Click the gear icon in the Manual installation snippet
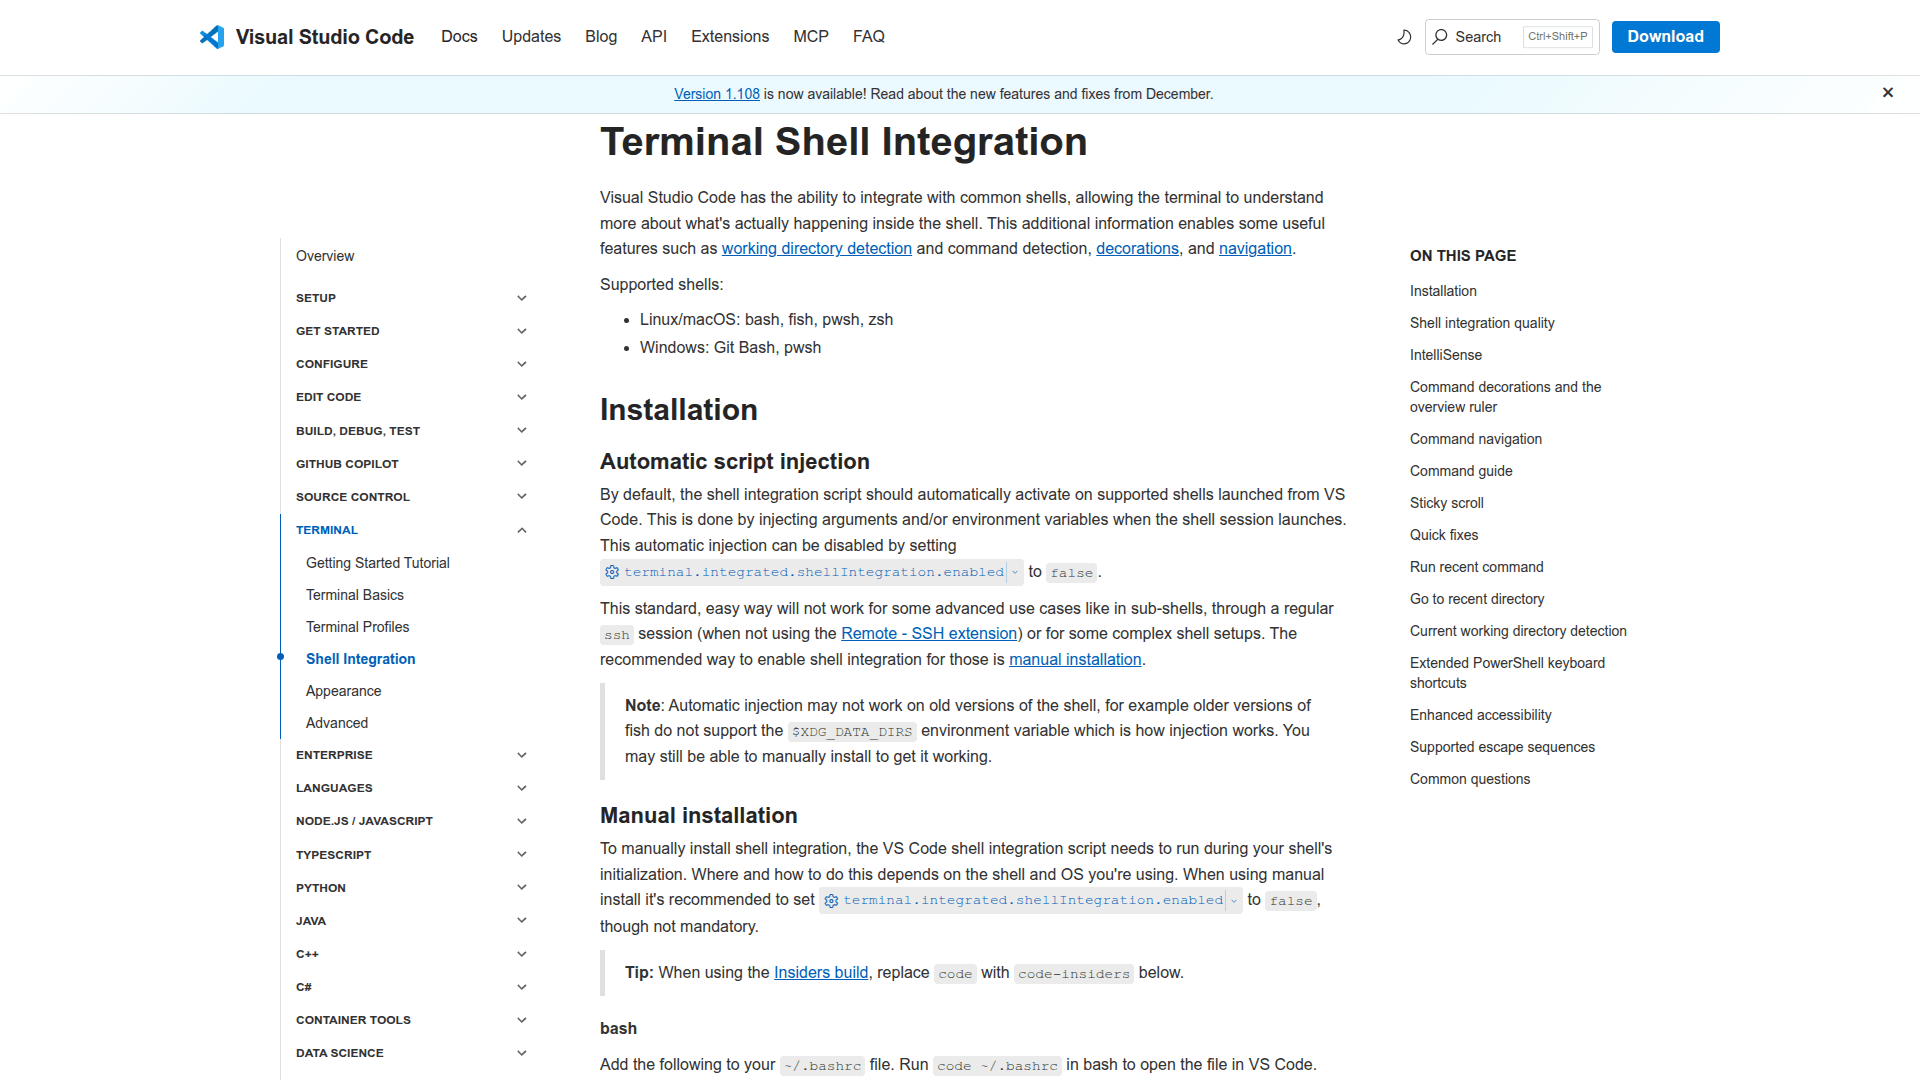The height and width of the screenshot is (1080, 1920). point(831,900)
